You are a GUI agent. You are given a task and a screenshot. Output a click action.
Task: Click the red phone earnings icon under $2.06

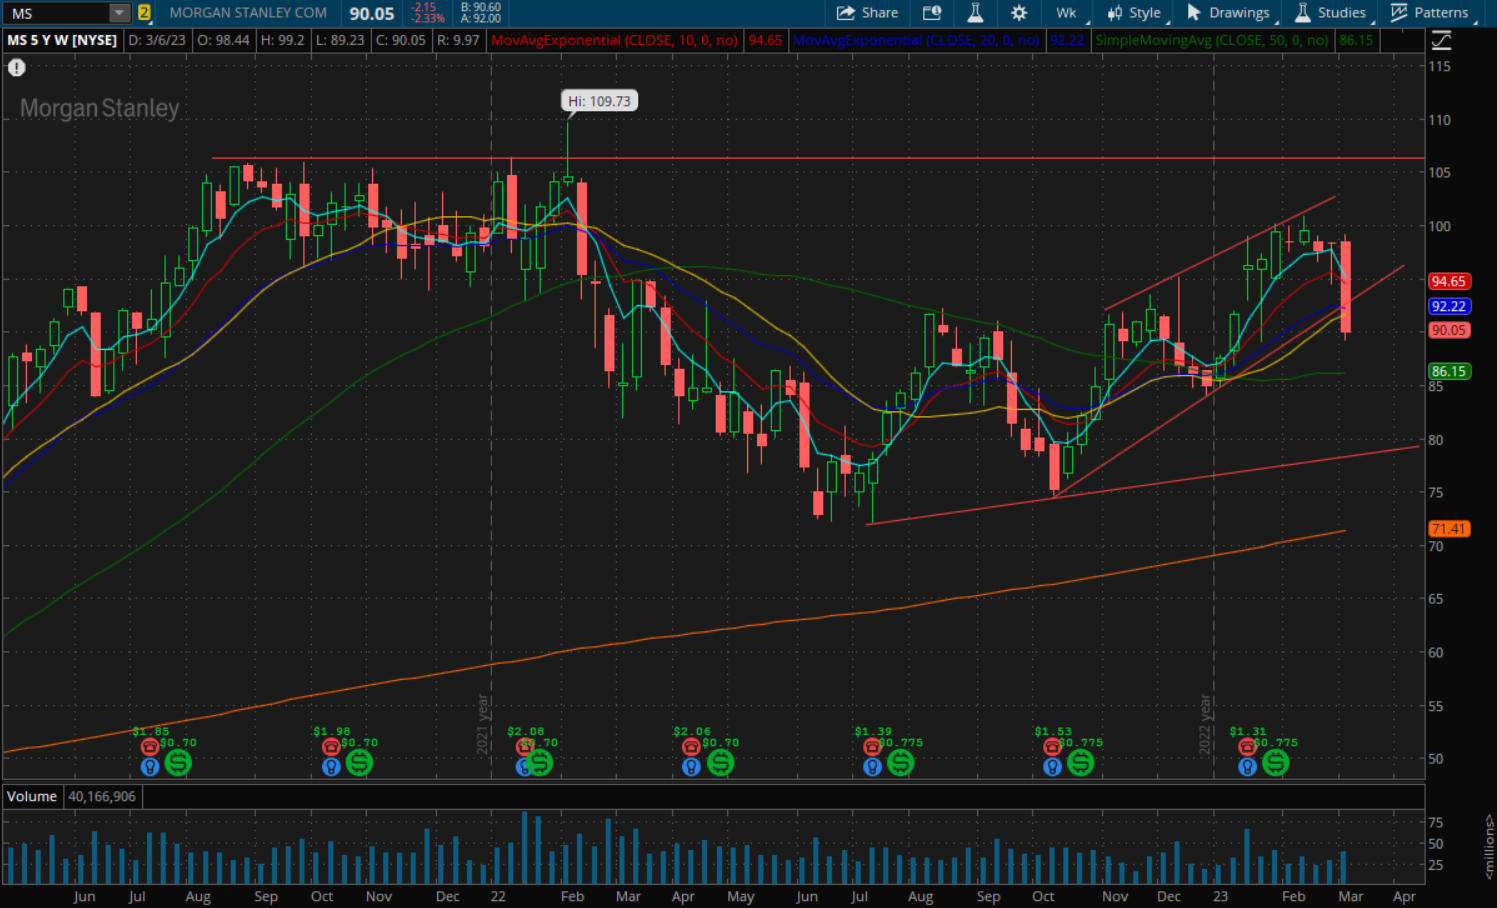click(690, 747)
